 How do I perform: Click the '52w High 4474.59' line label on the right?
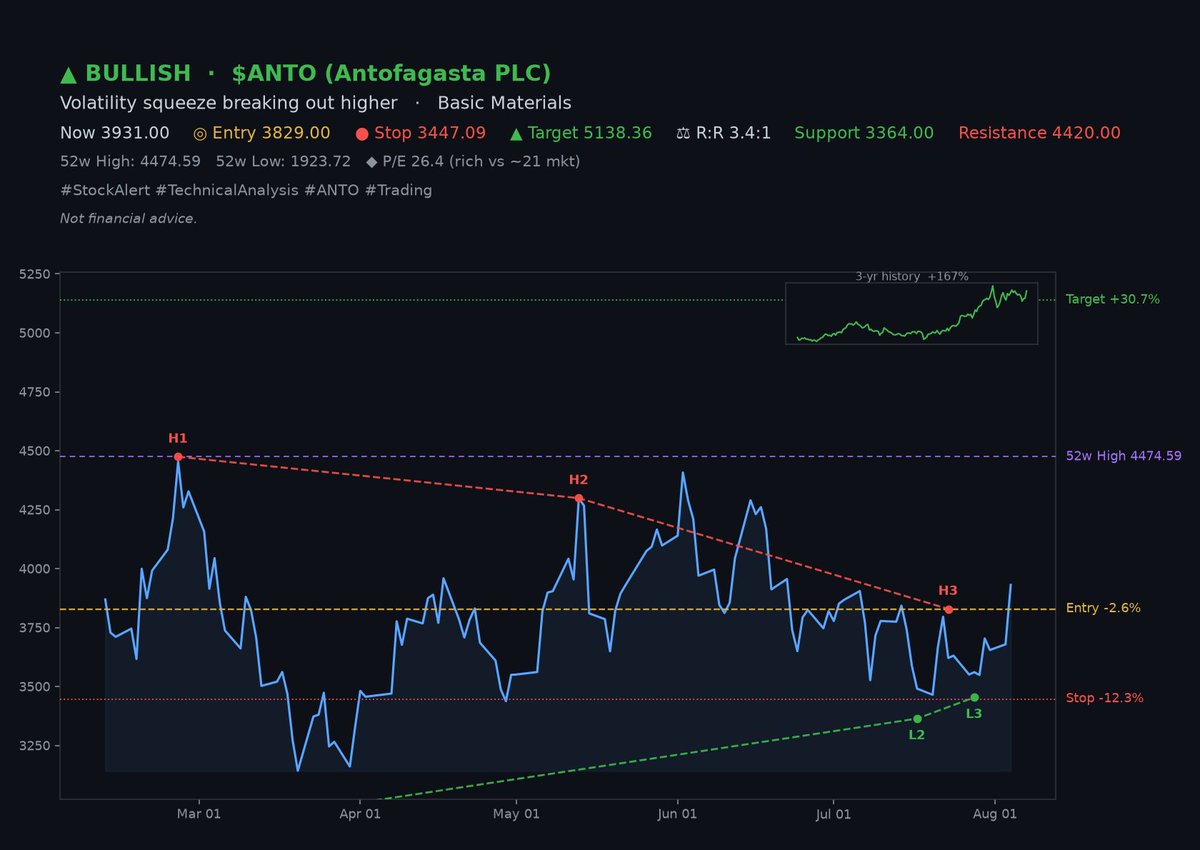pyautogui.click(x=1124, y=456)
